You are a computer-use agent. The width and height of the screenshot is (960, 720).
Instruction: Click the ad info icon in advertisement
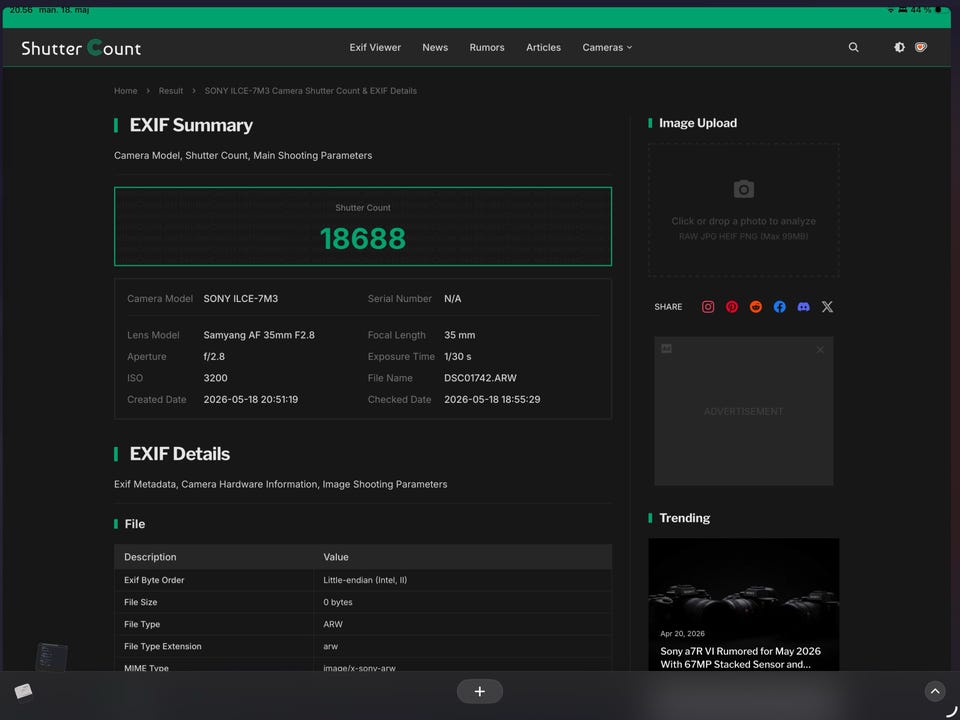click(x=666, y=348)
